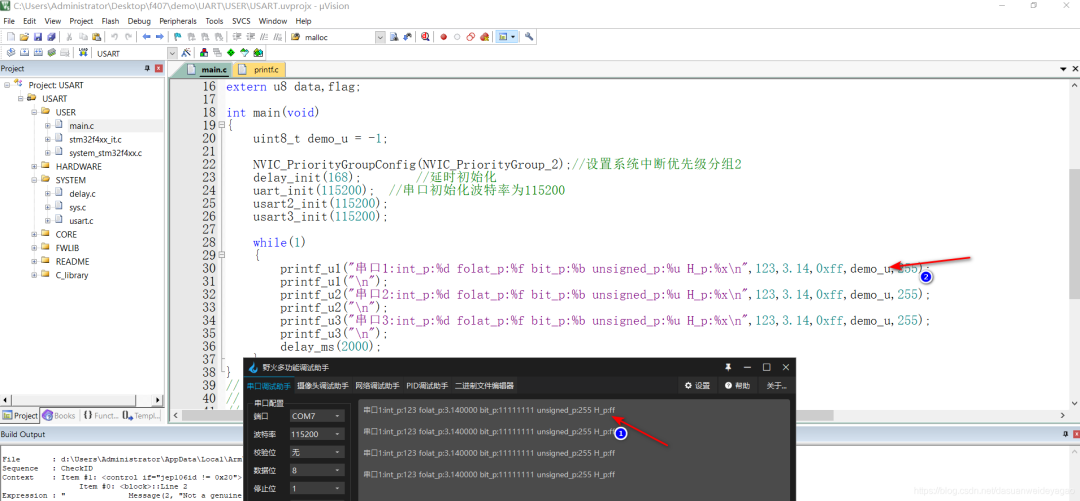Click the Paste clipboard icon

(96, 37)
